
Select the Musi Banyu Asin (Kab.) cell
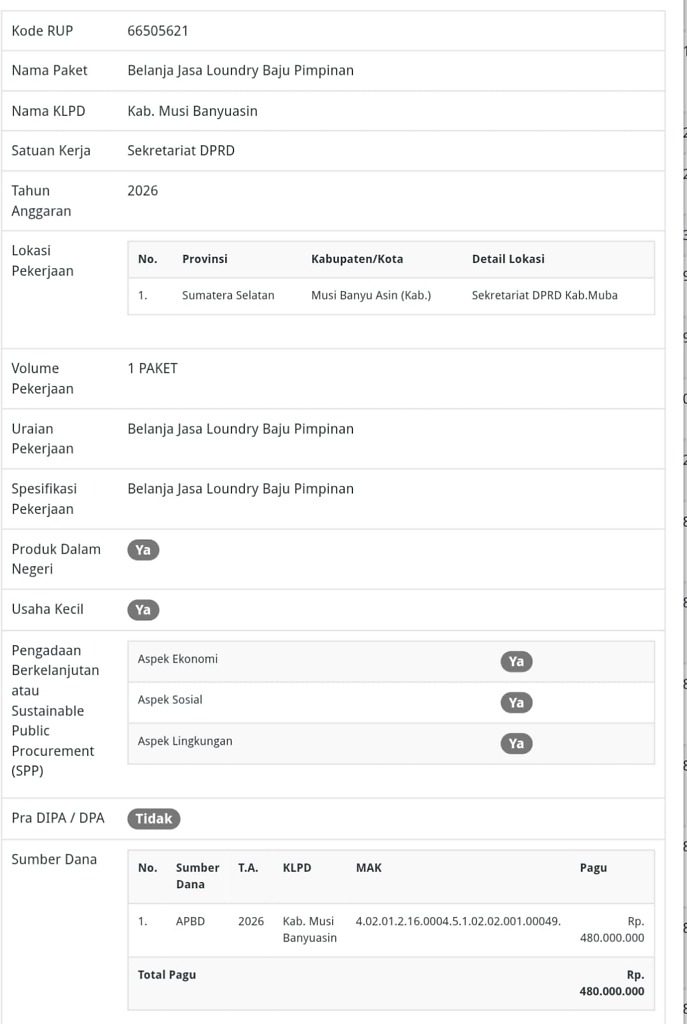coord(371,296)
